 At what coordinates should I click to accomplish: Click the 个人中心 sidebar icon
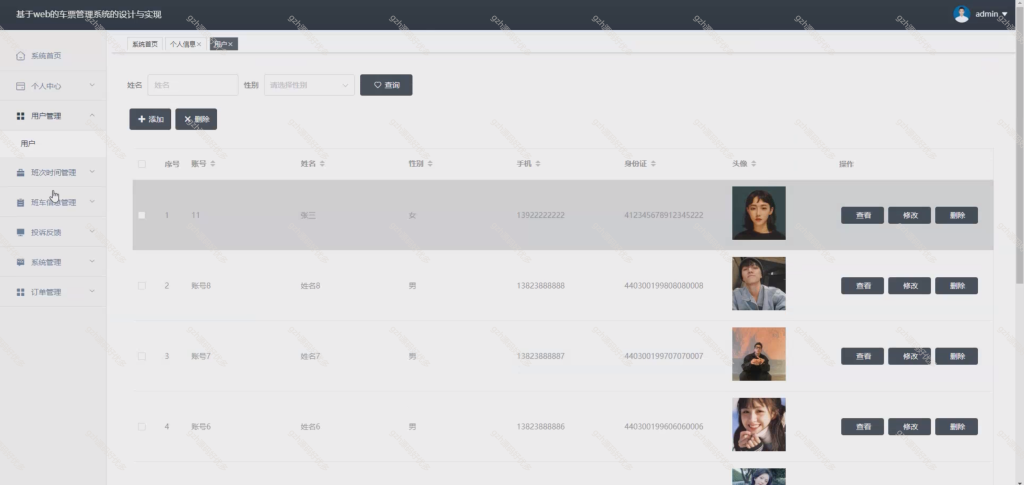click(x=20, y=86)
